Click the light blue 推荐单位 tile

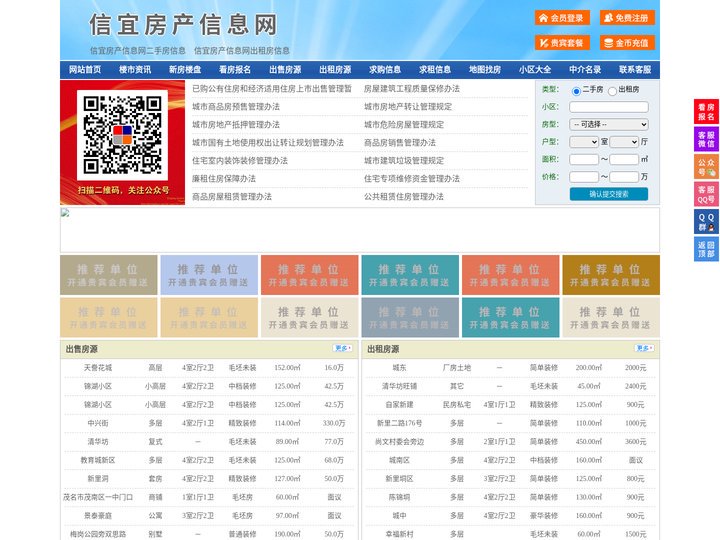coord(209,275)
